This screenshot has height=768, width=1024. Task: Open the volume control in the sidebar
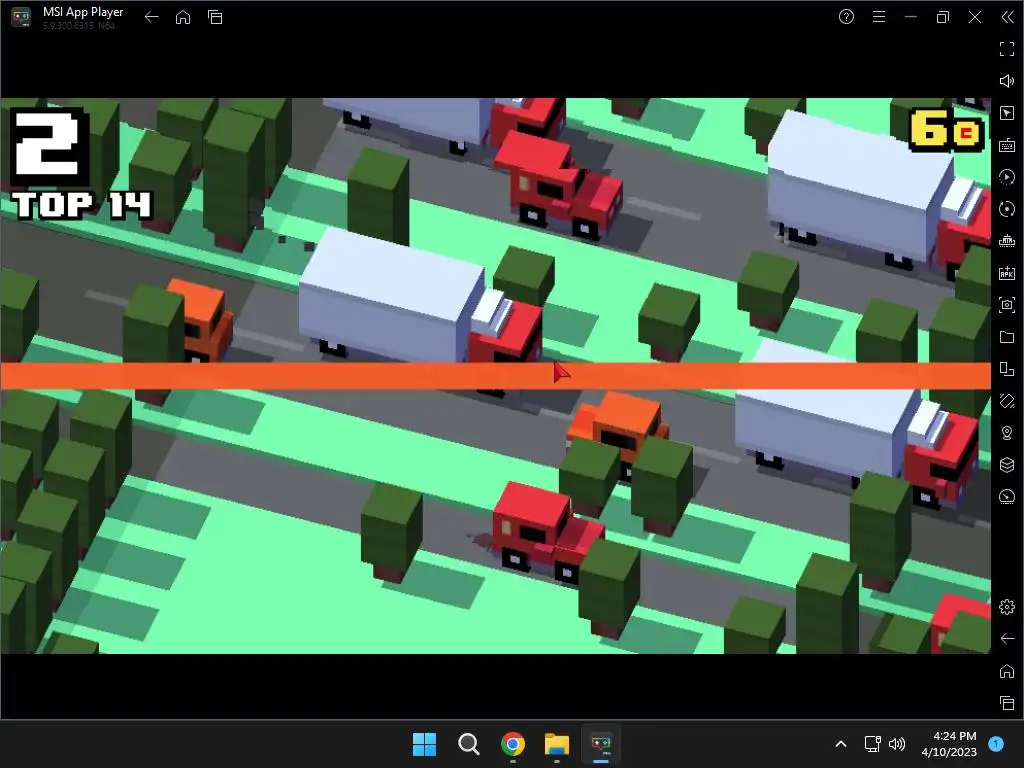[x=1007, y=81]
